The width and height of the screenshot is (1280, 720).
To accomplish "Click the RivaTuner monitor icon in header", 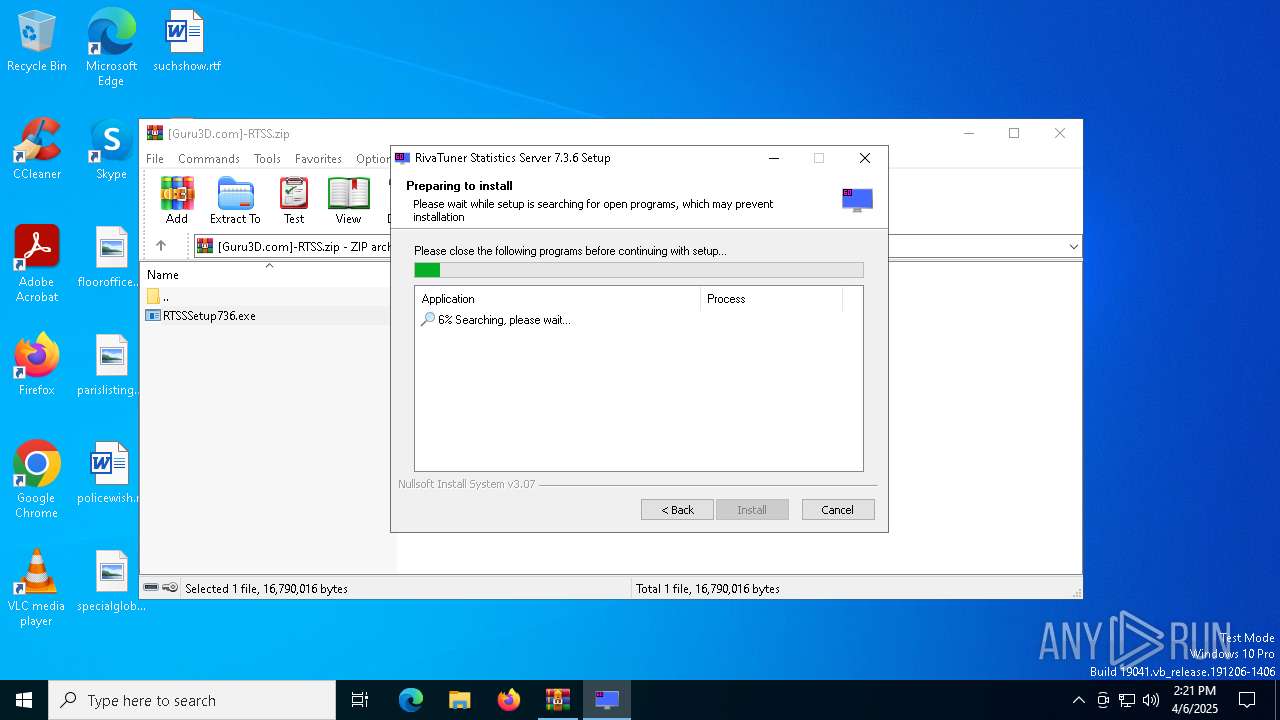I will click(x=857, y=199).
